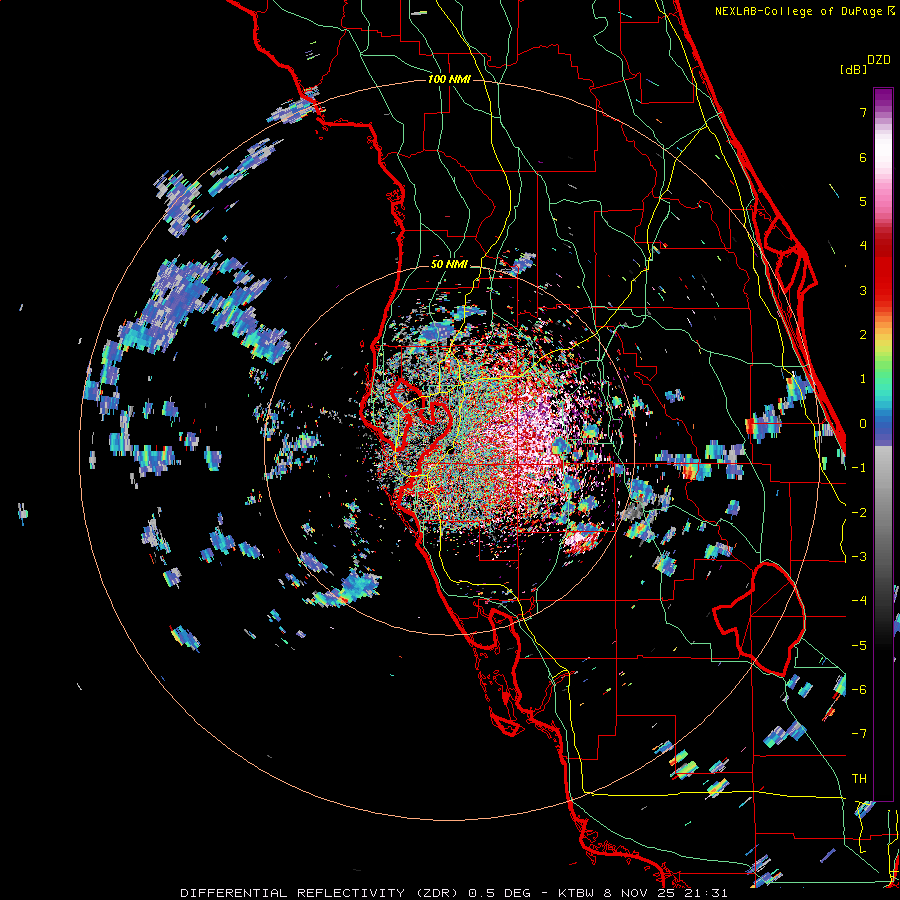Click the -1 value on color scale
Viewport: 900px width, 900px height.
coord(859,468)
